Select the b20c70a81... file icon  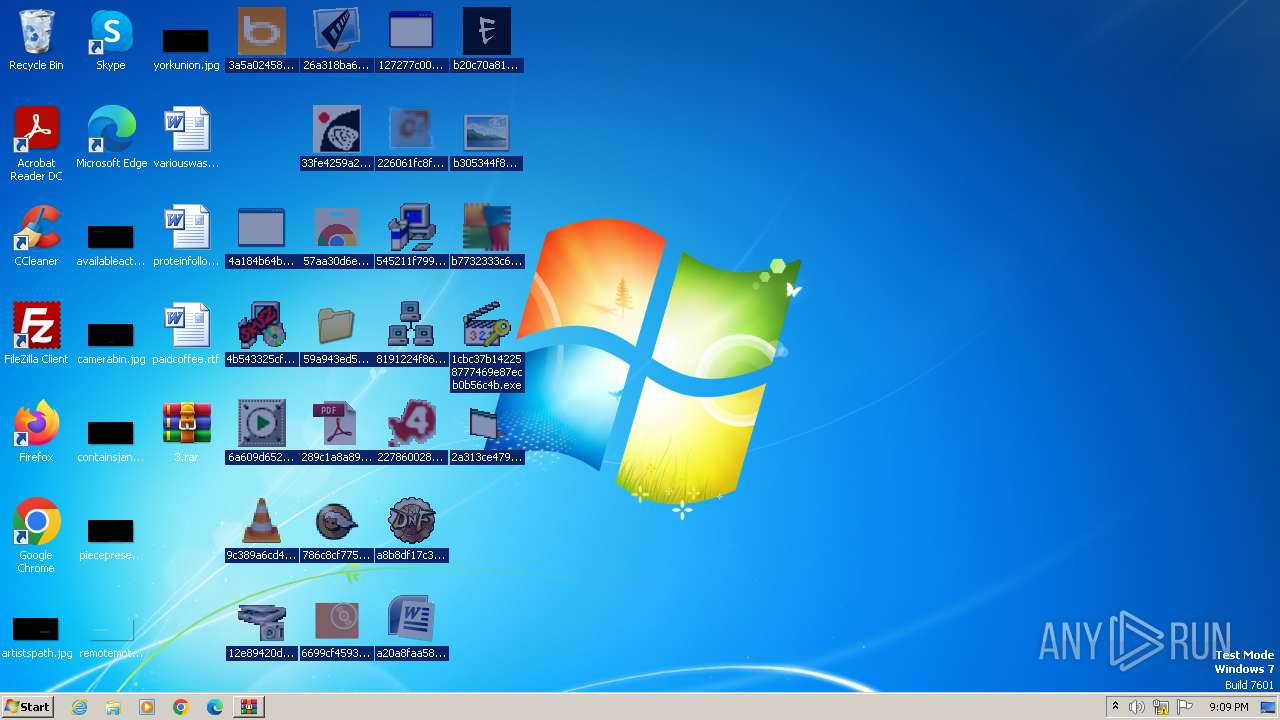coord(487,32)
